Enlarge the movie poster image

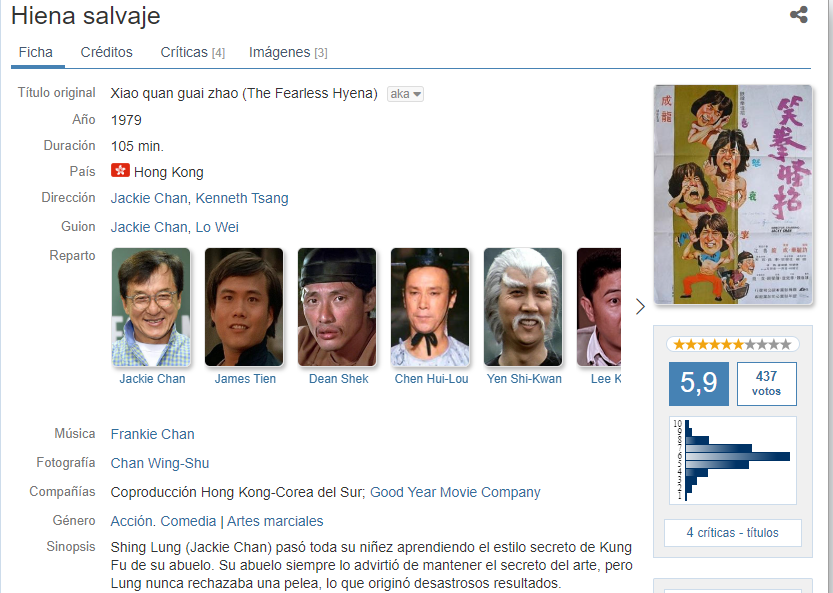tap(733, 194)
